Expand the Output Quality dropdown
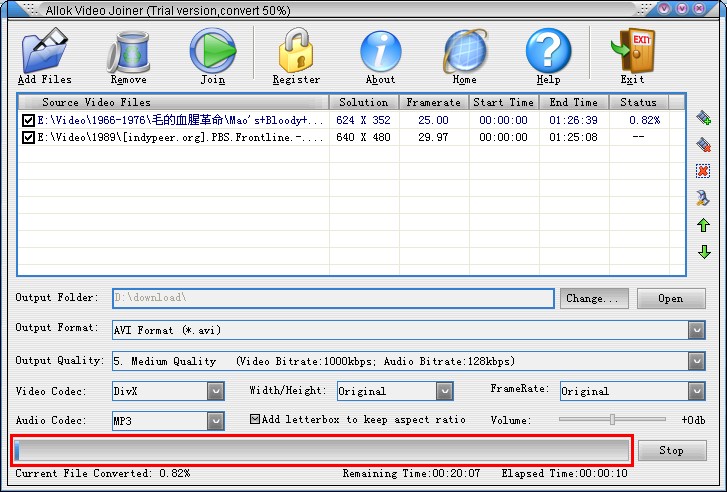The height and width of the screenshot is (492, 727). [x=696, y=361]
